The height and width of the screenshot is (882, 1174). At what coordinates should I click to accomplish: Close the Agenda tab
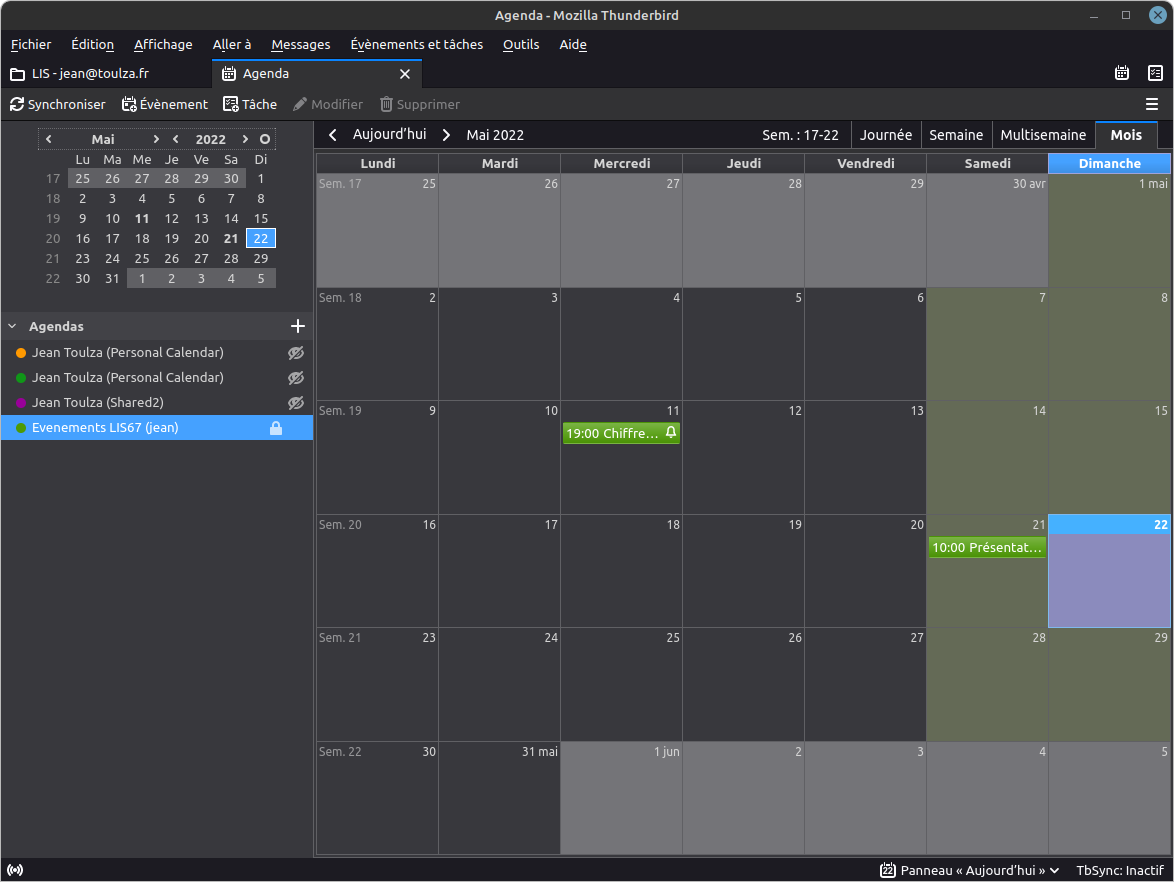404,73
